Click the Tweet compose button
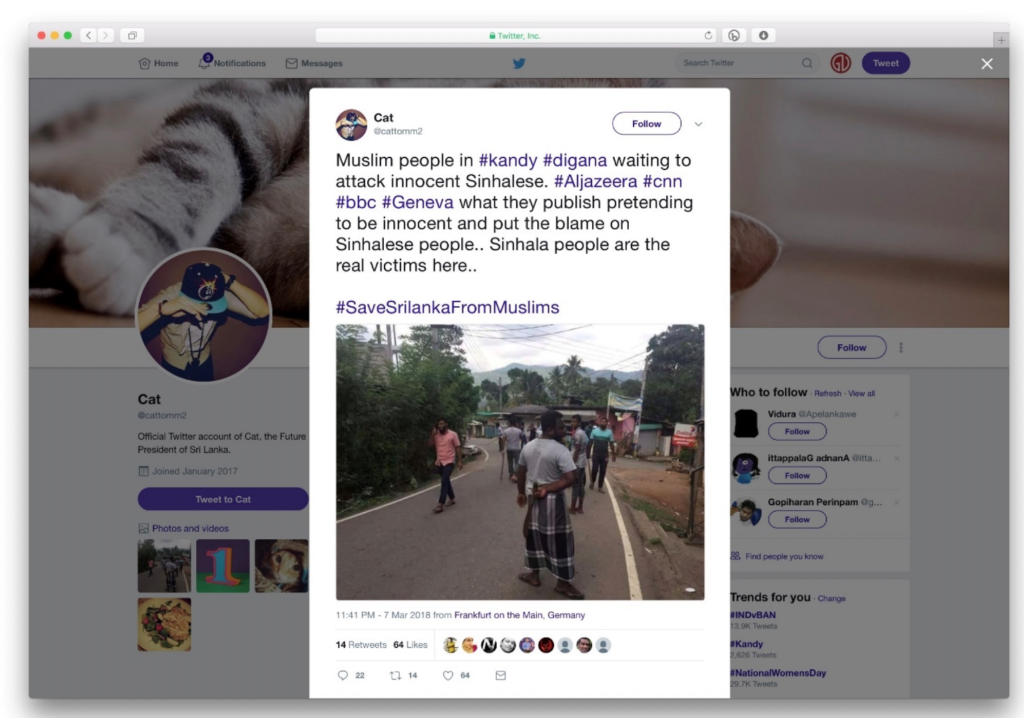The image size is (1024, 718). [x=886, y=63]
